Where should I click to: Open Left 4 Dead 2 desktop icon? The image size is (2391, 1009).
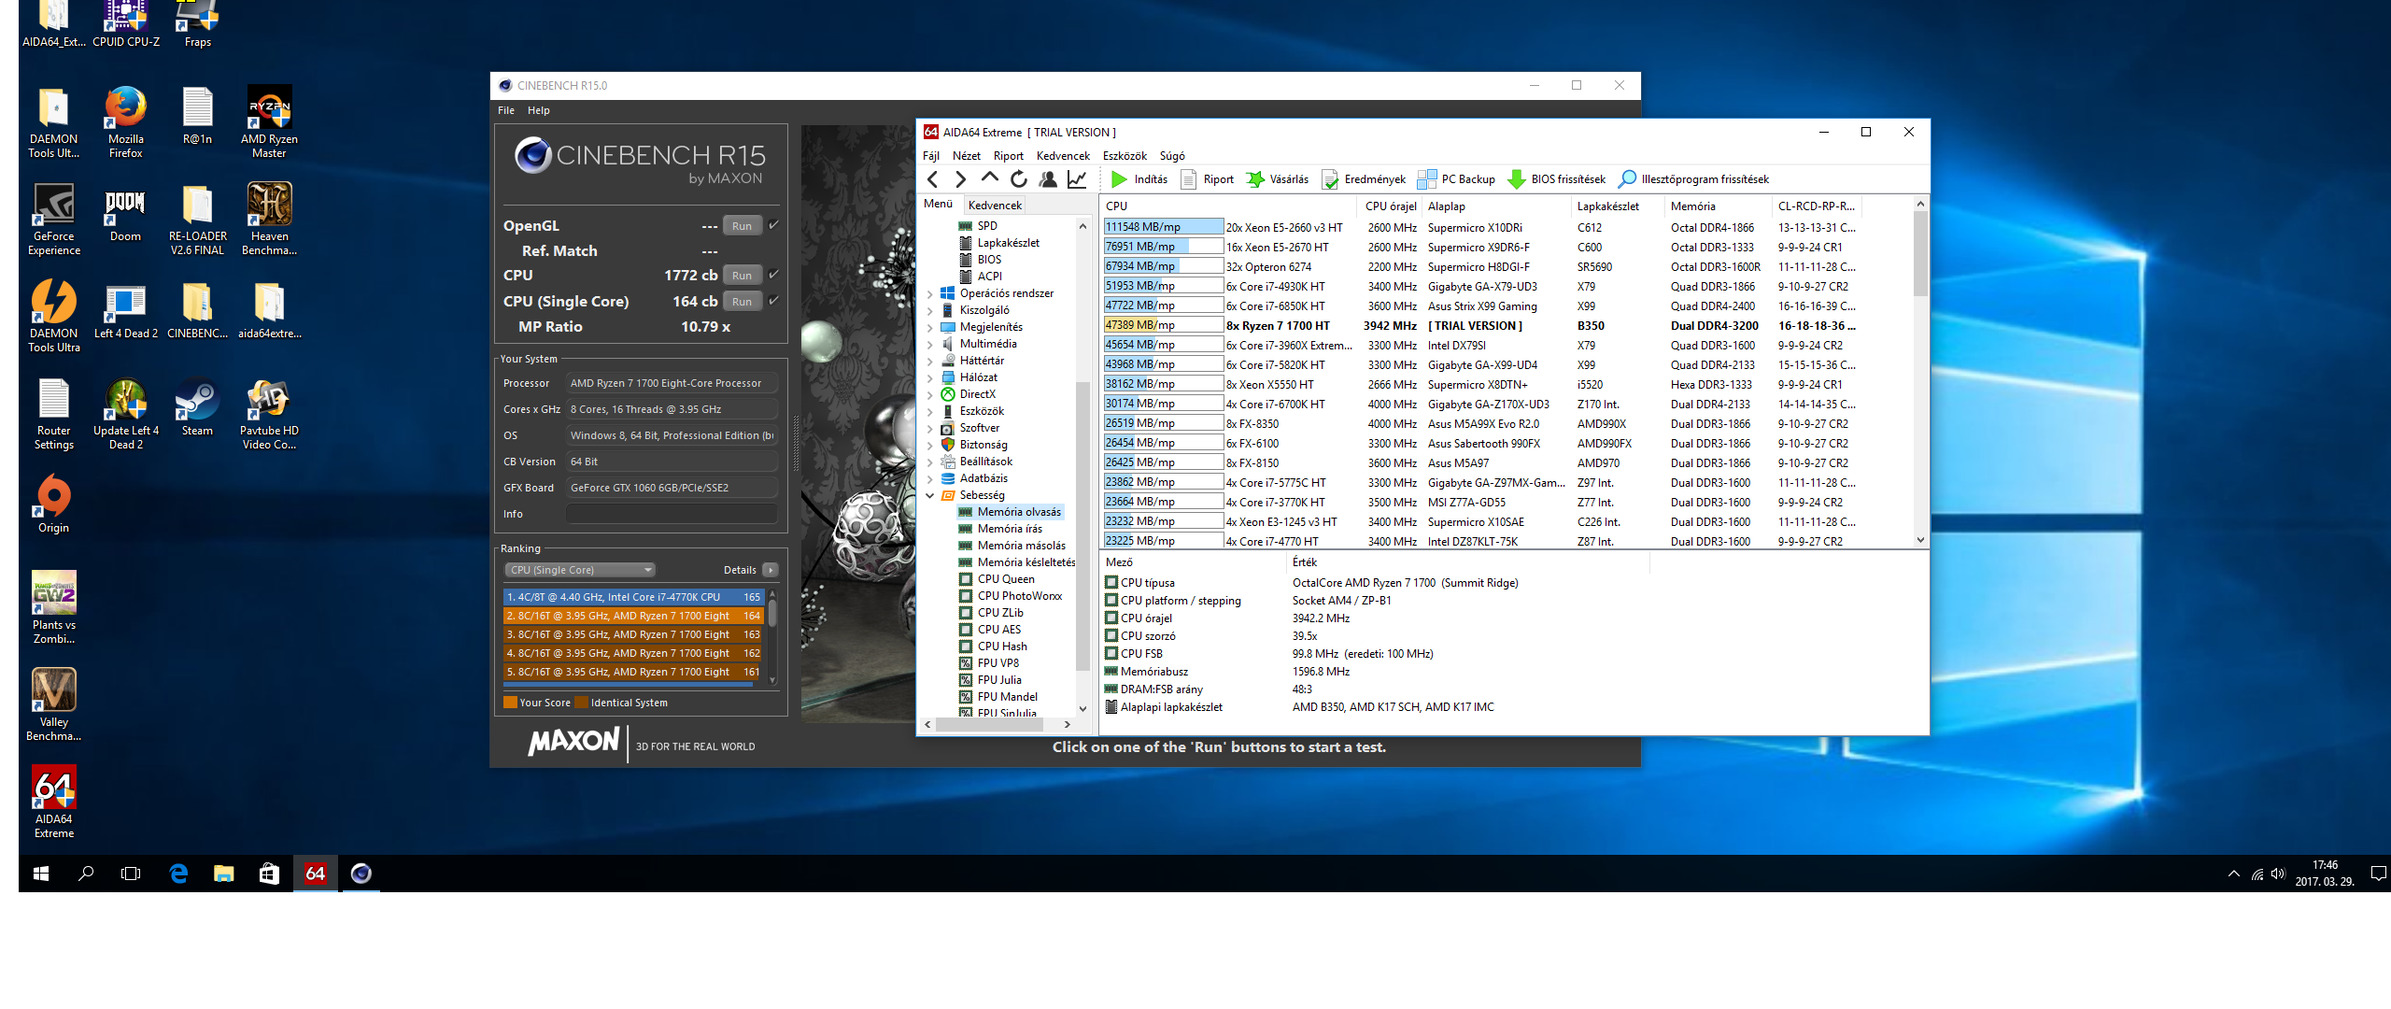click(126, 311)
